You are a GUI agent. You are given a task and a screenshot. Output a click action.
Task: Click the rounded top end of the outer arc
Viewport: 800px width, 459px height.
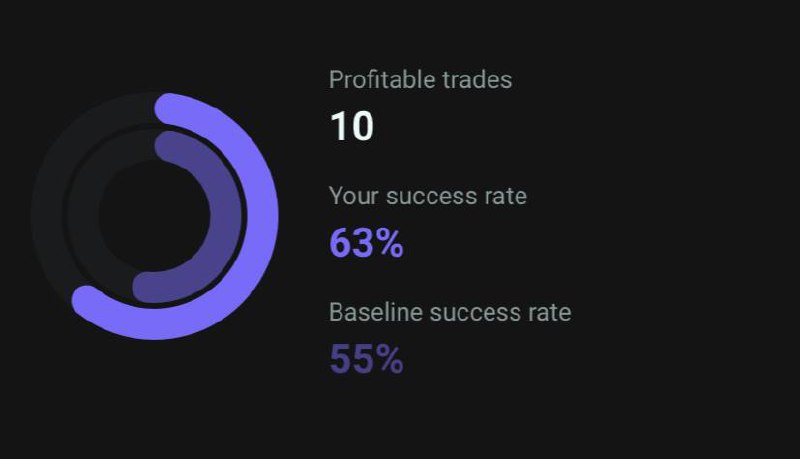click(169, 108)
